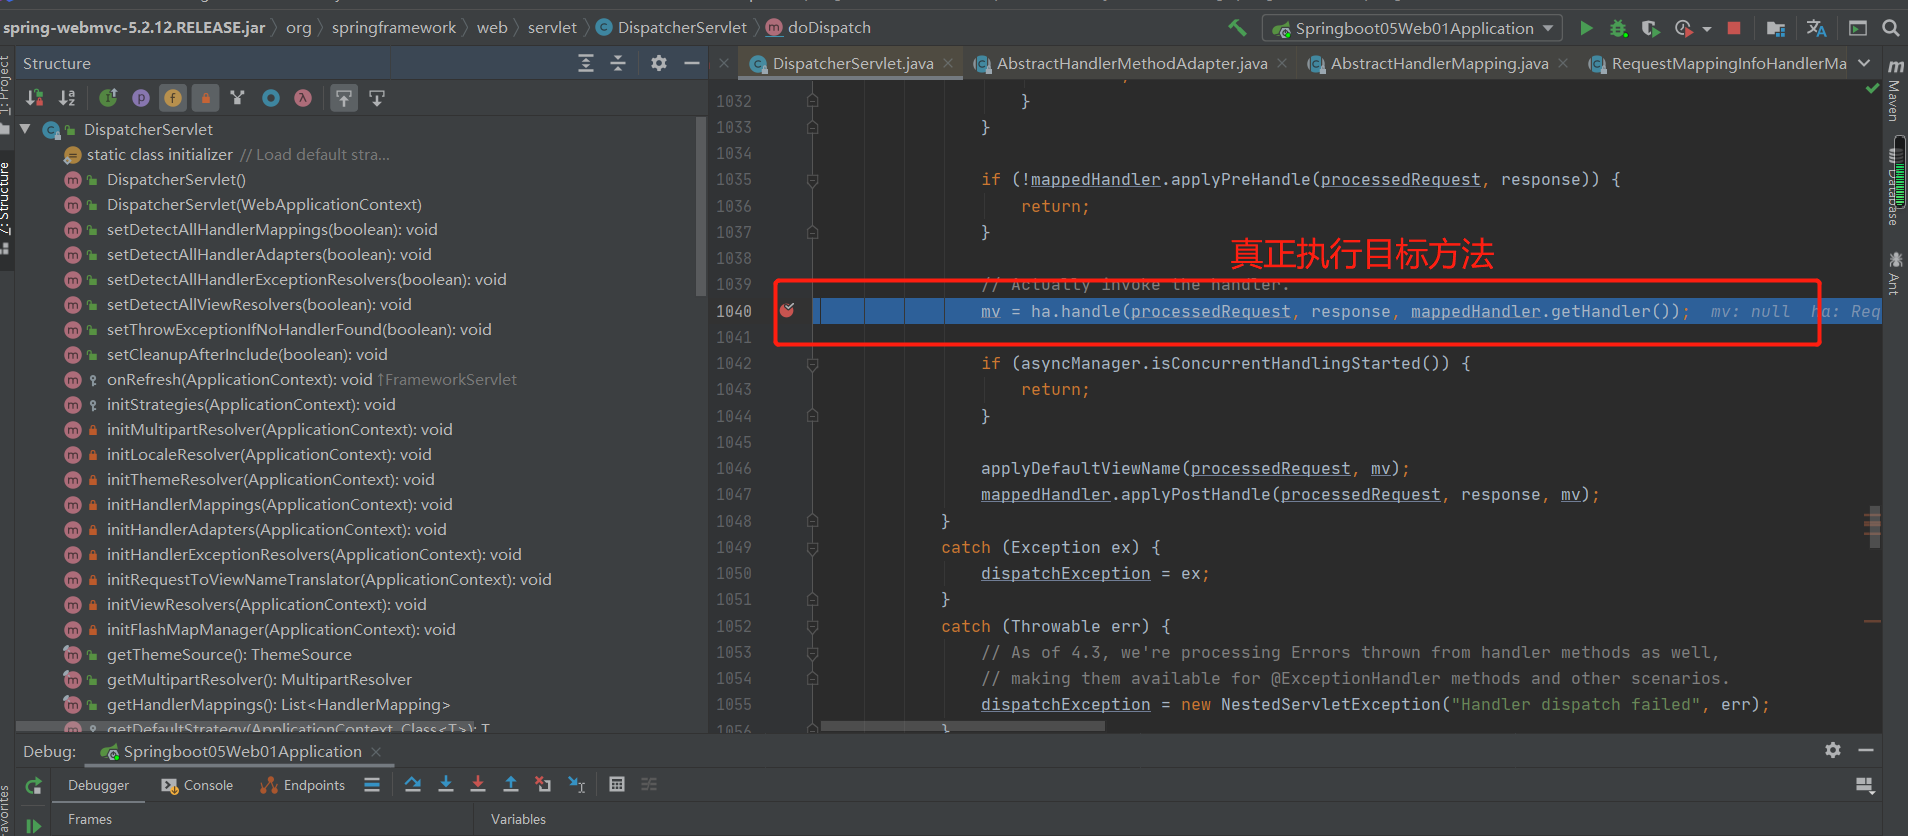The width and height of the screenshot is (1908, 836).
Task: Open Search Everywhere magnifier icon
Action: click(x=1890, y=28)
